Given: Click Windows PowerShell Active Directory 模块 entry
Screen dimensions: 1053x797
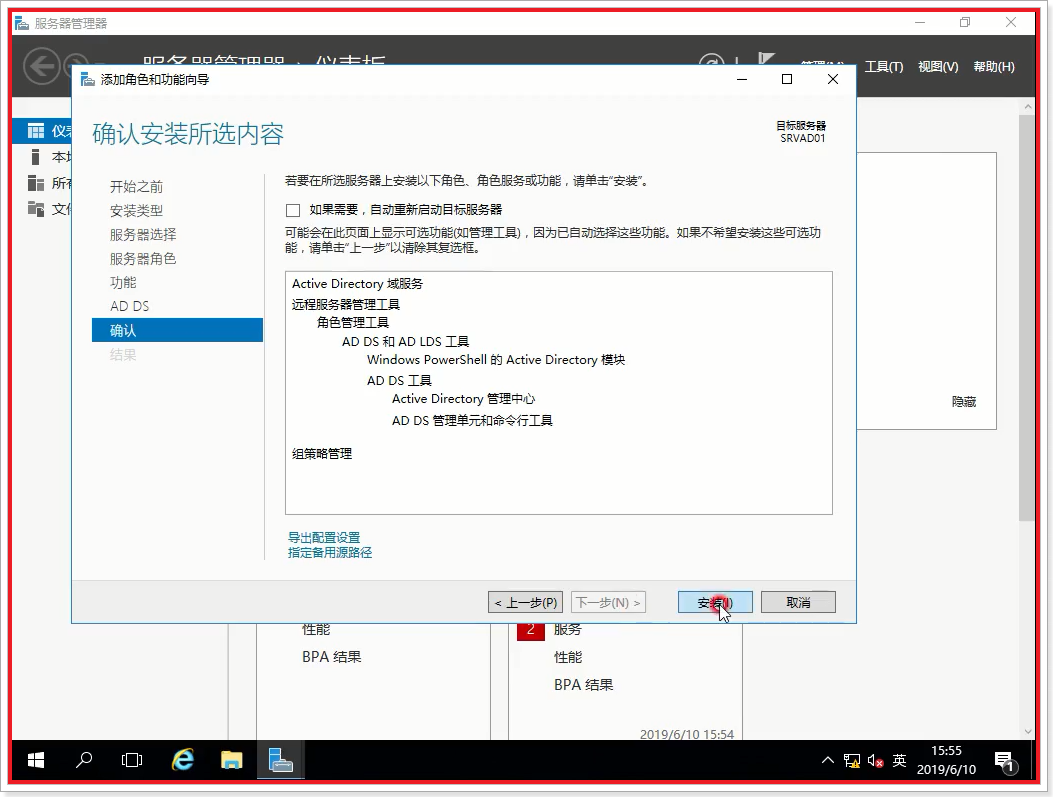Looking at the screenshot, I should [496, 359].
